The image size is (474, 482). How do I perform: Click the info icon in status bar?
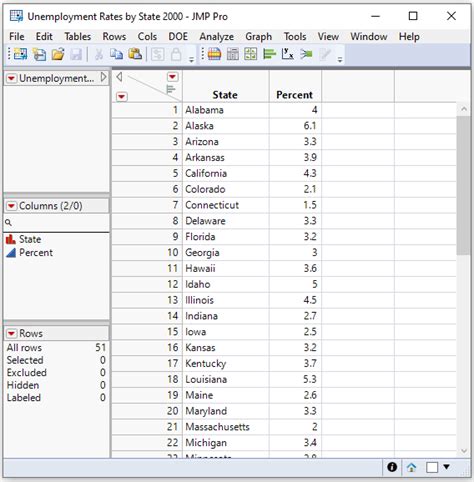coord(392,467)
